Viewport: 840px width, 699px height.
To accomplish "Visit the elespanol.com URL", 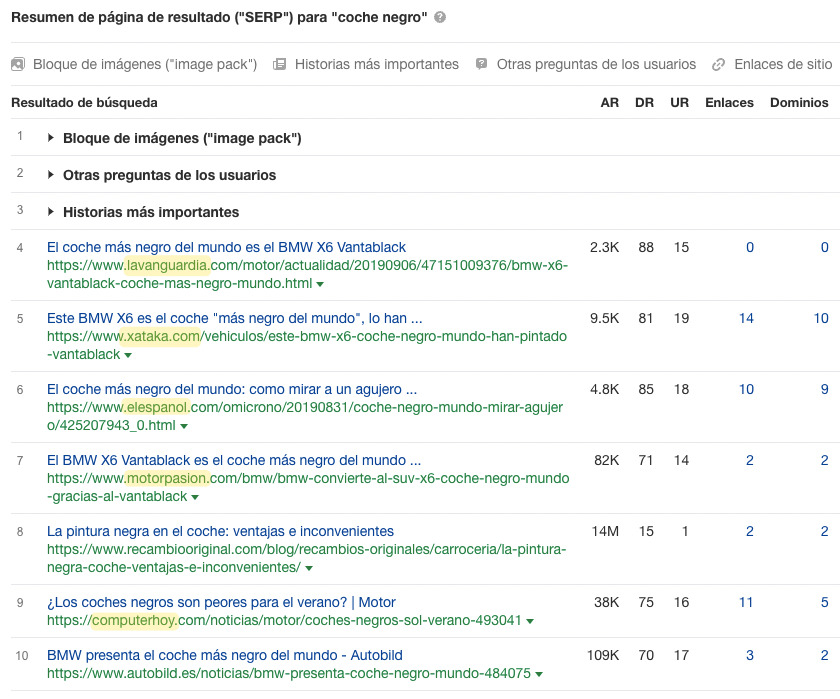I will click(x=305, y=416).
